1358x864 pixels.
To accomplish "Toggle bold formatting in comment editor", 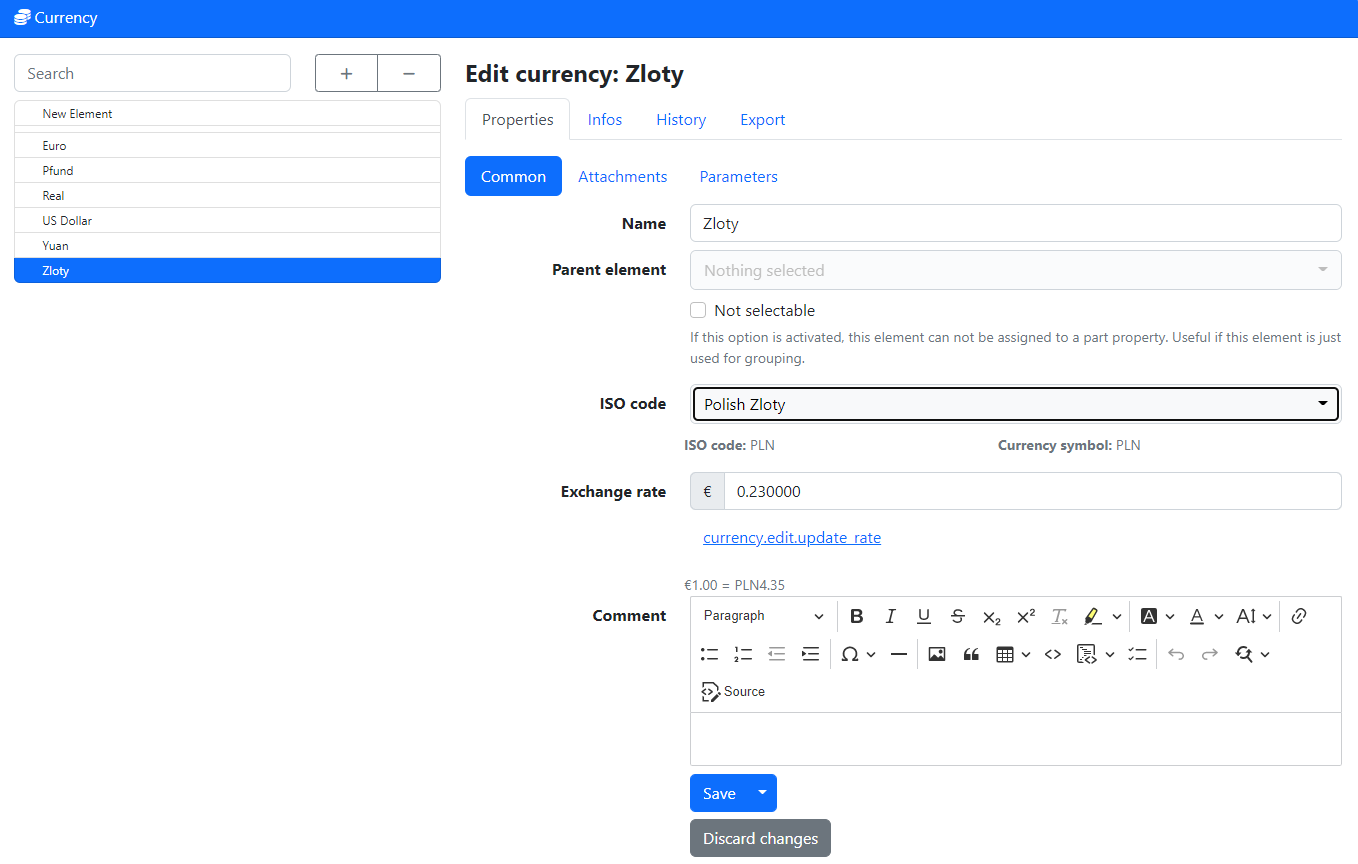I will (x=856, y=616).
